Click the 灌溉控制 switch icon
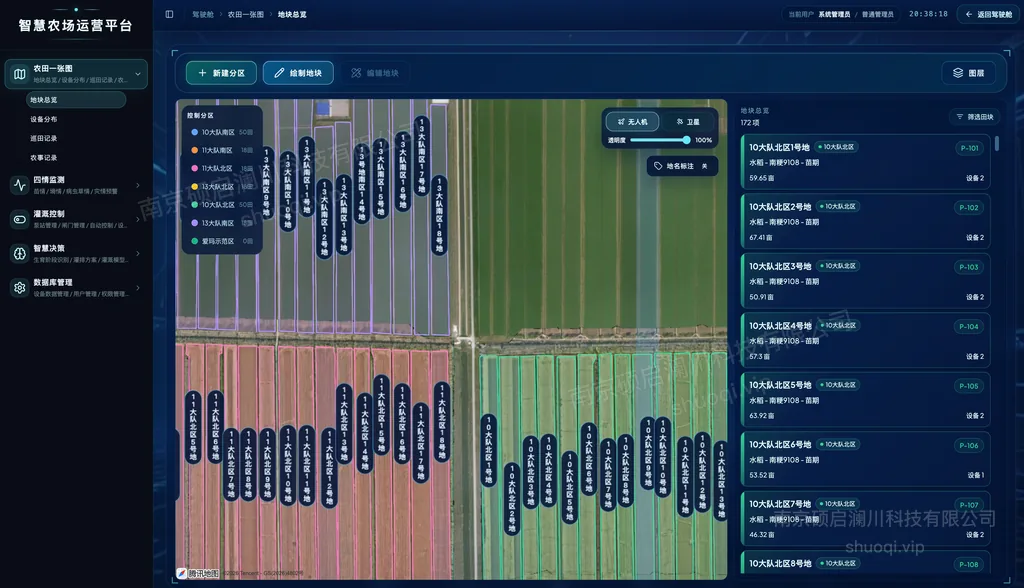Screen dimensions: 1024x588 click(20, 220)
